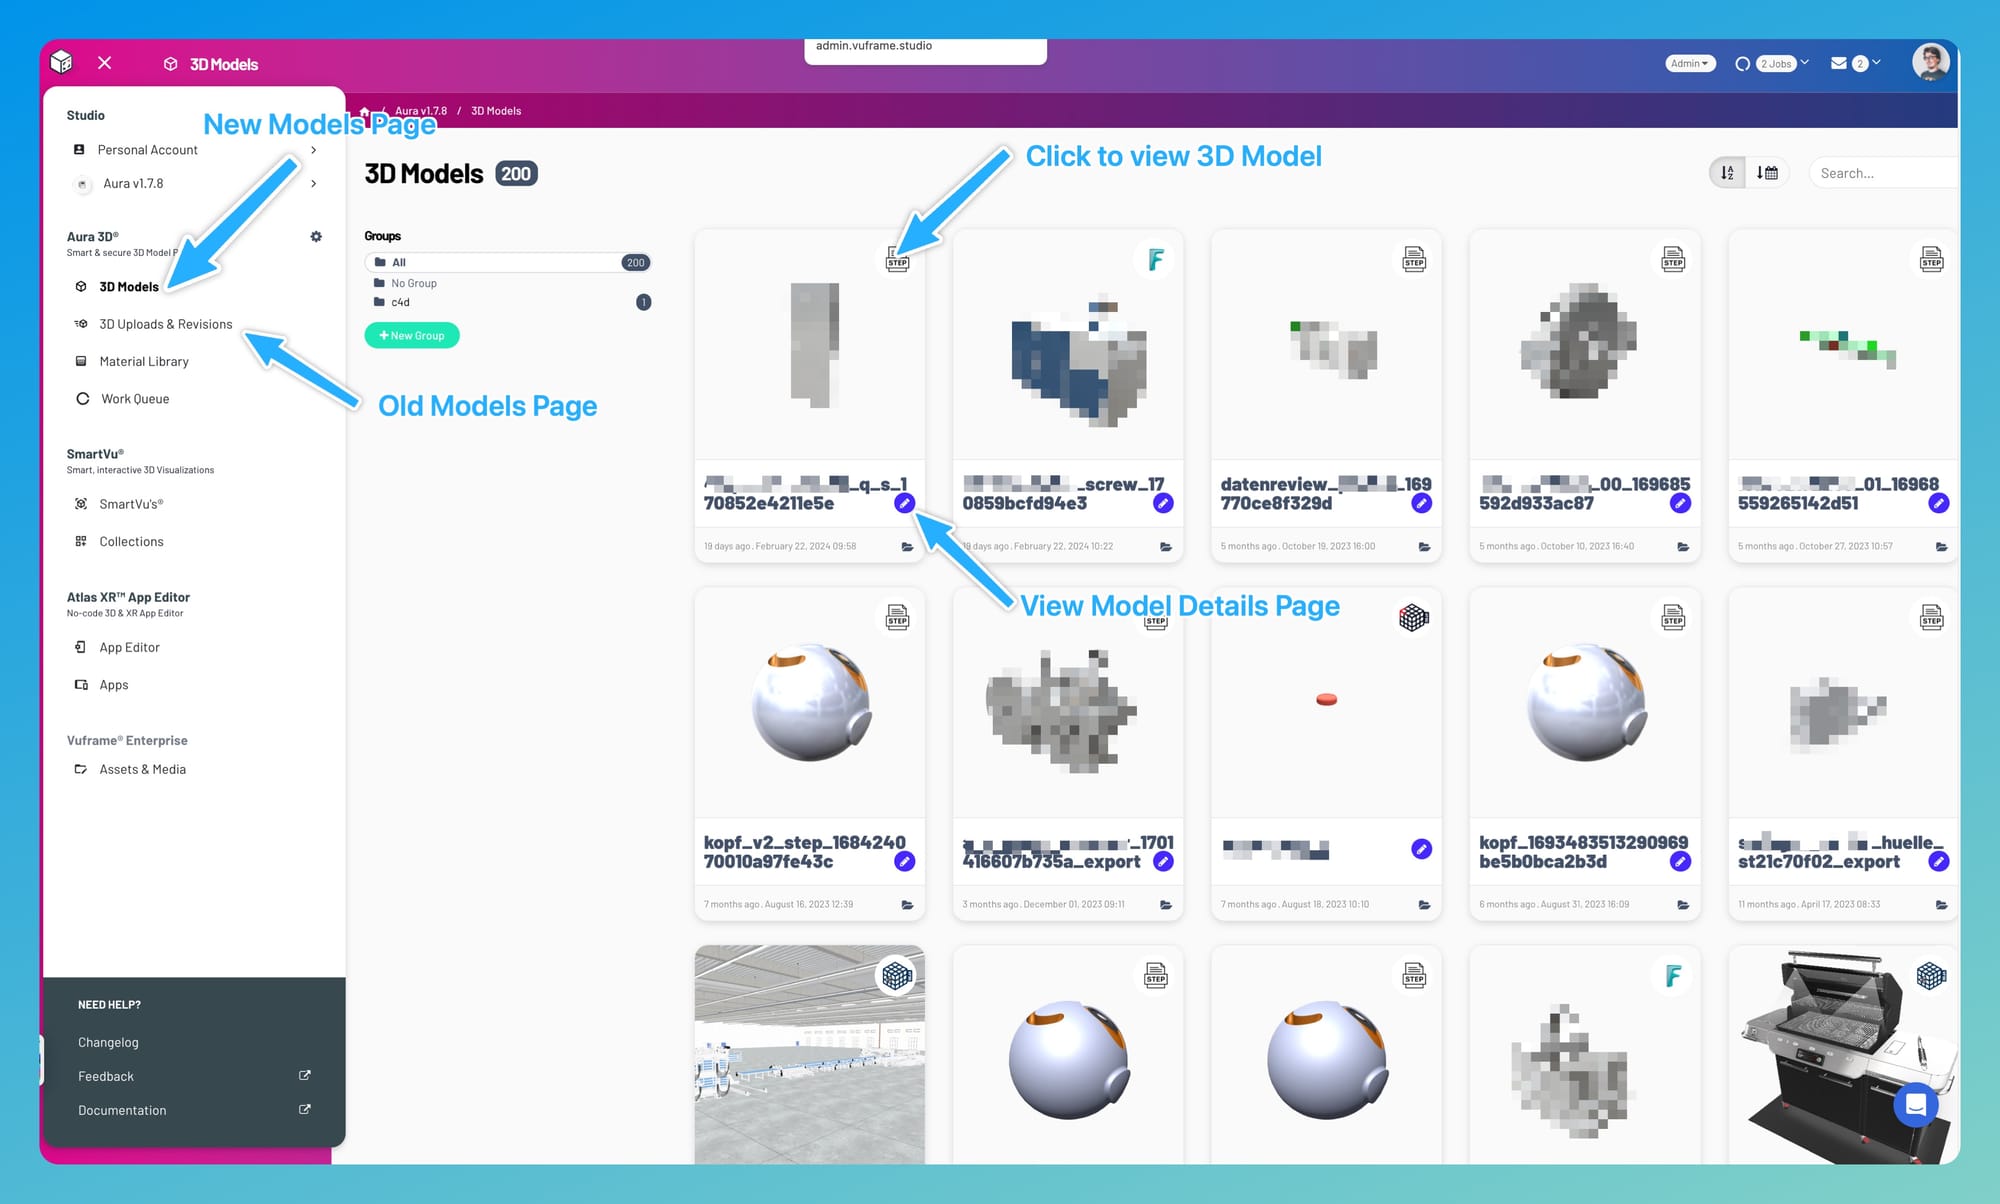Go to 3D Models in sidebar

tap(128, 287)
